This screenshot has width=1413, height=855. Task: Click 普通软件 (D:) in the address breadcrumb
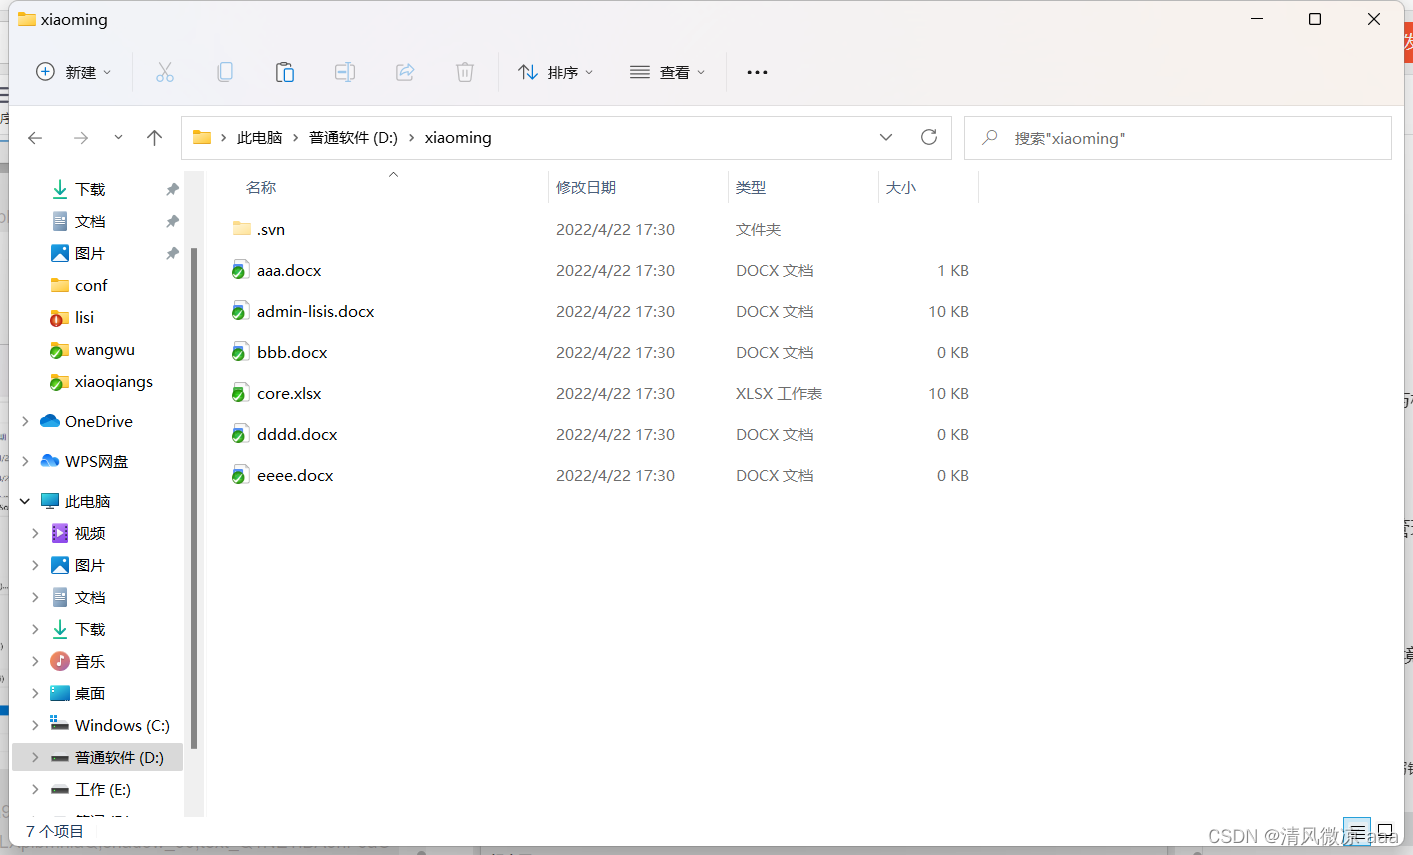(x=353, y=138)
